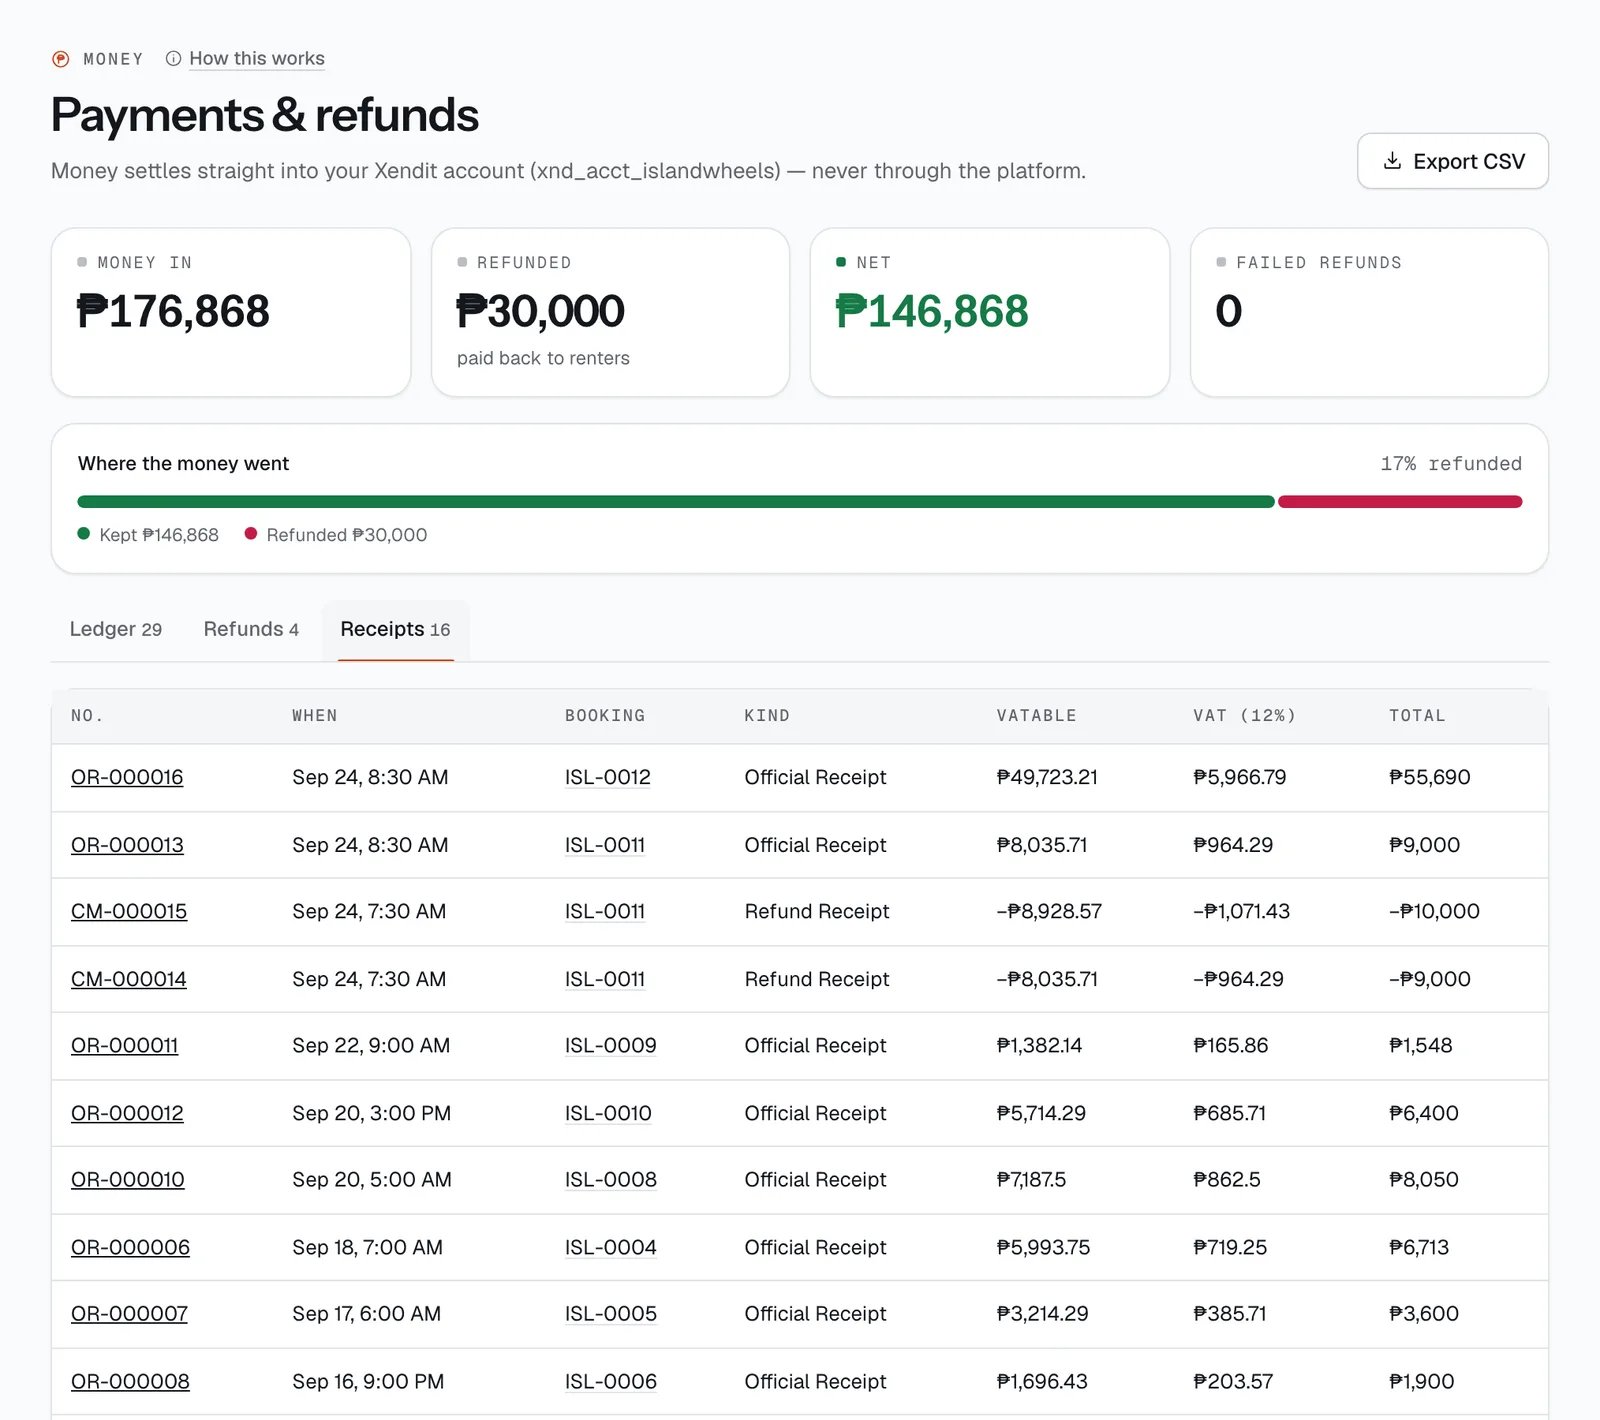Click the ₱7,187.5 vatable amount
The image size is (1600, 1420).
pyautogui.click(x=1031, y=1179)
